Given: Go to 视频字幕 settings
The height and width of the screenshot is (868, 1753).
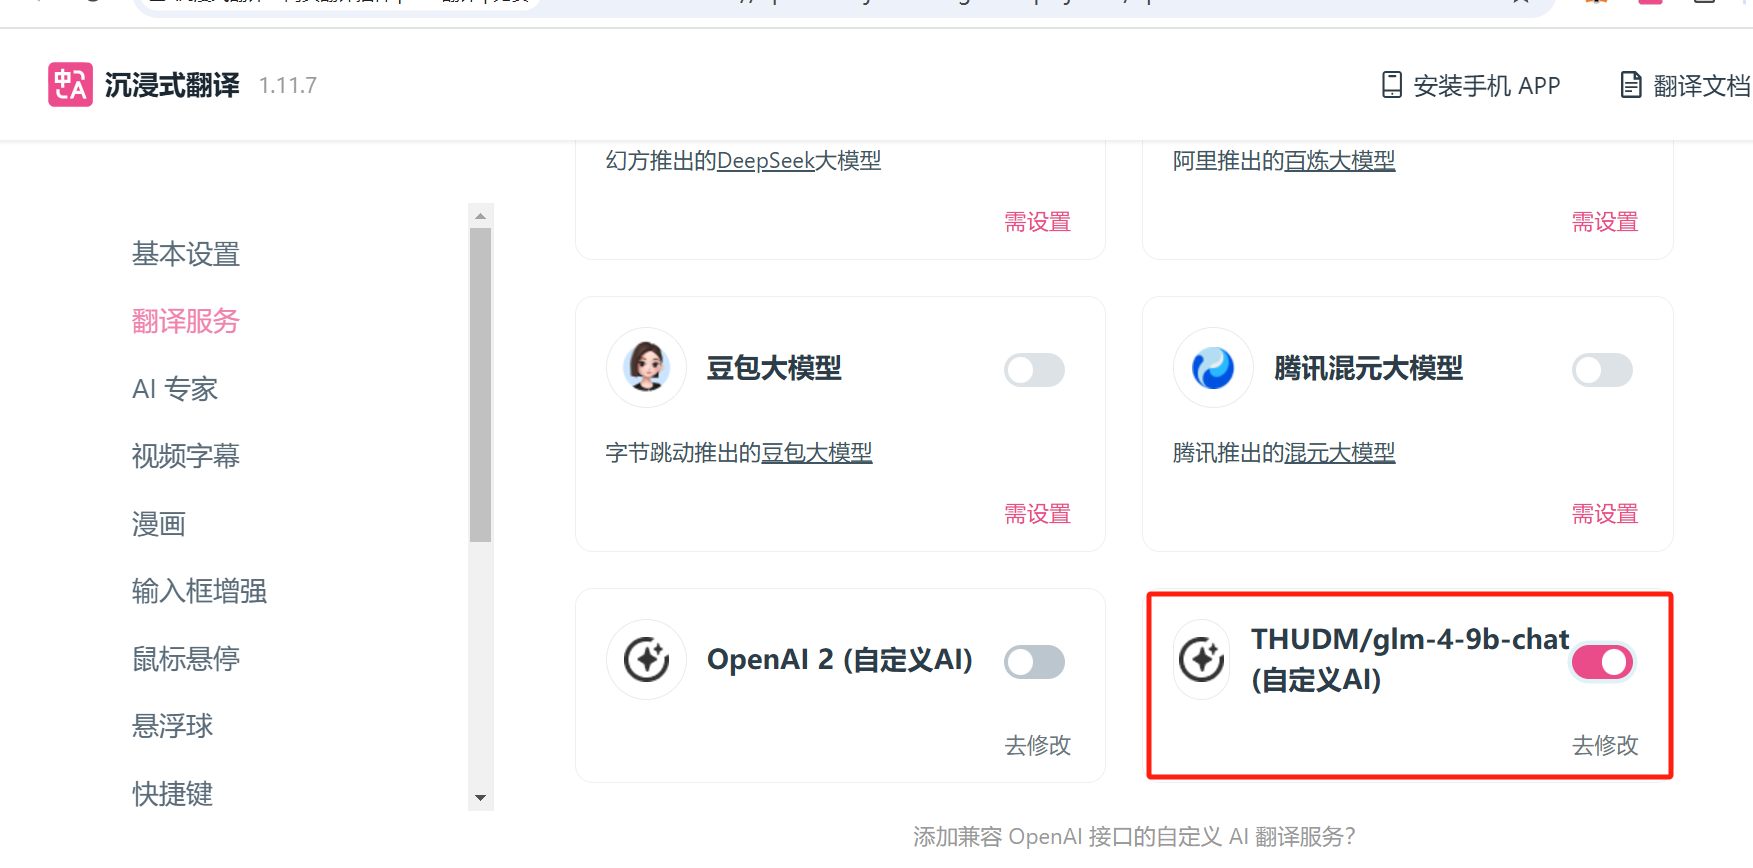Looking at the screenshot, I should click(186, 456).
